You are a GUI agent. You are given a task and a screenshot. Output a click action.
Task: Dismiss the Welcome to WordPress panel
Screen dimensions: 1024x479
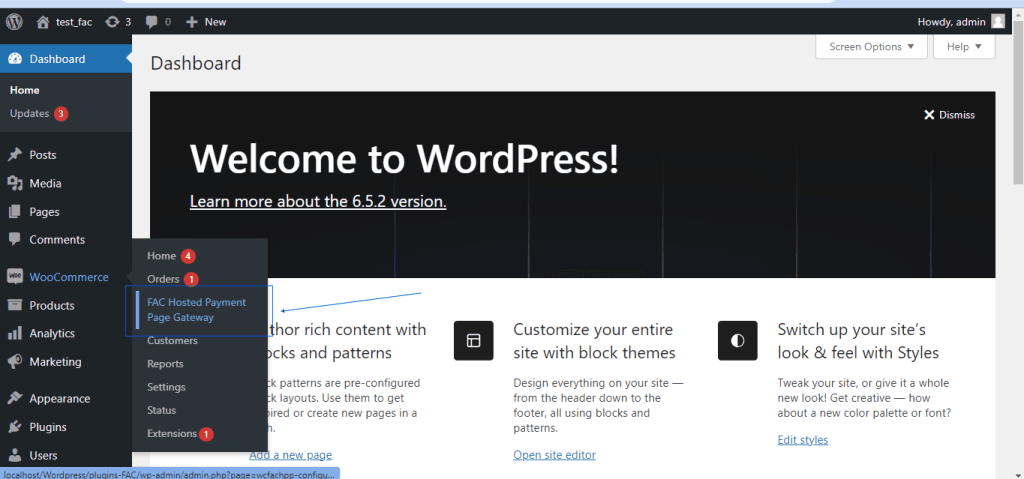(949, 115)
